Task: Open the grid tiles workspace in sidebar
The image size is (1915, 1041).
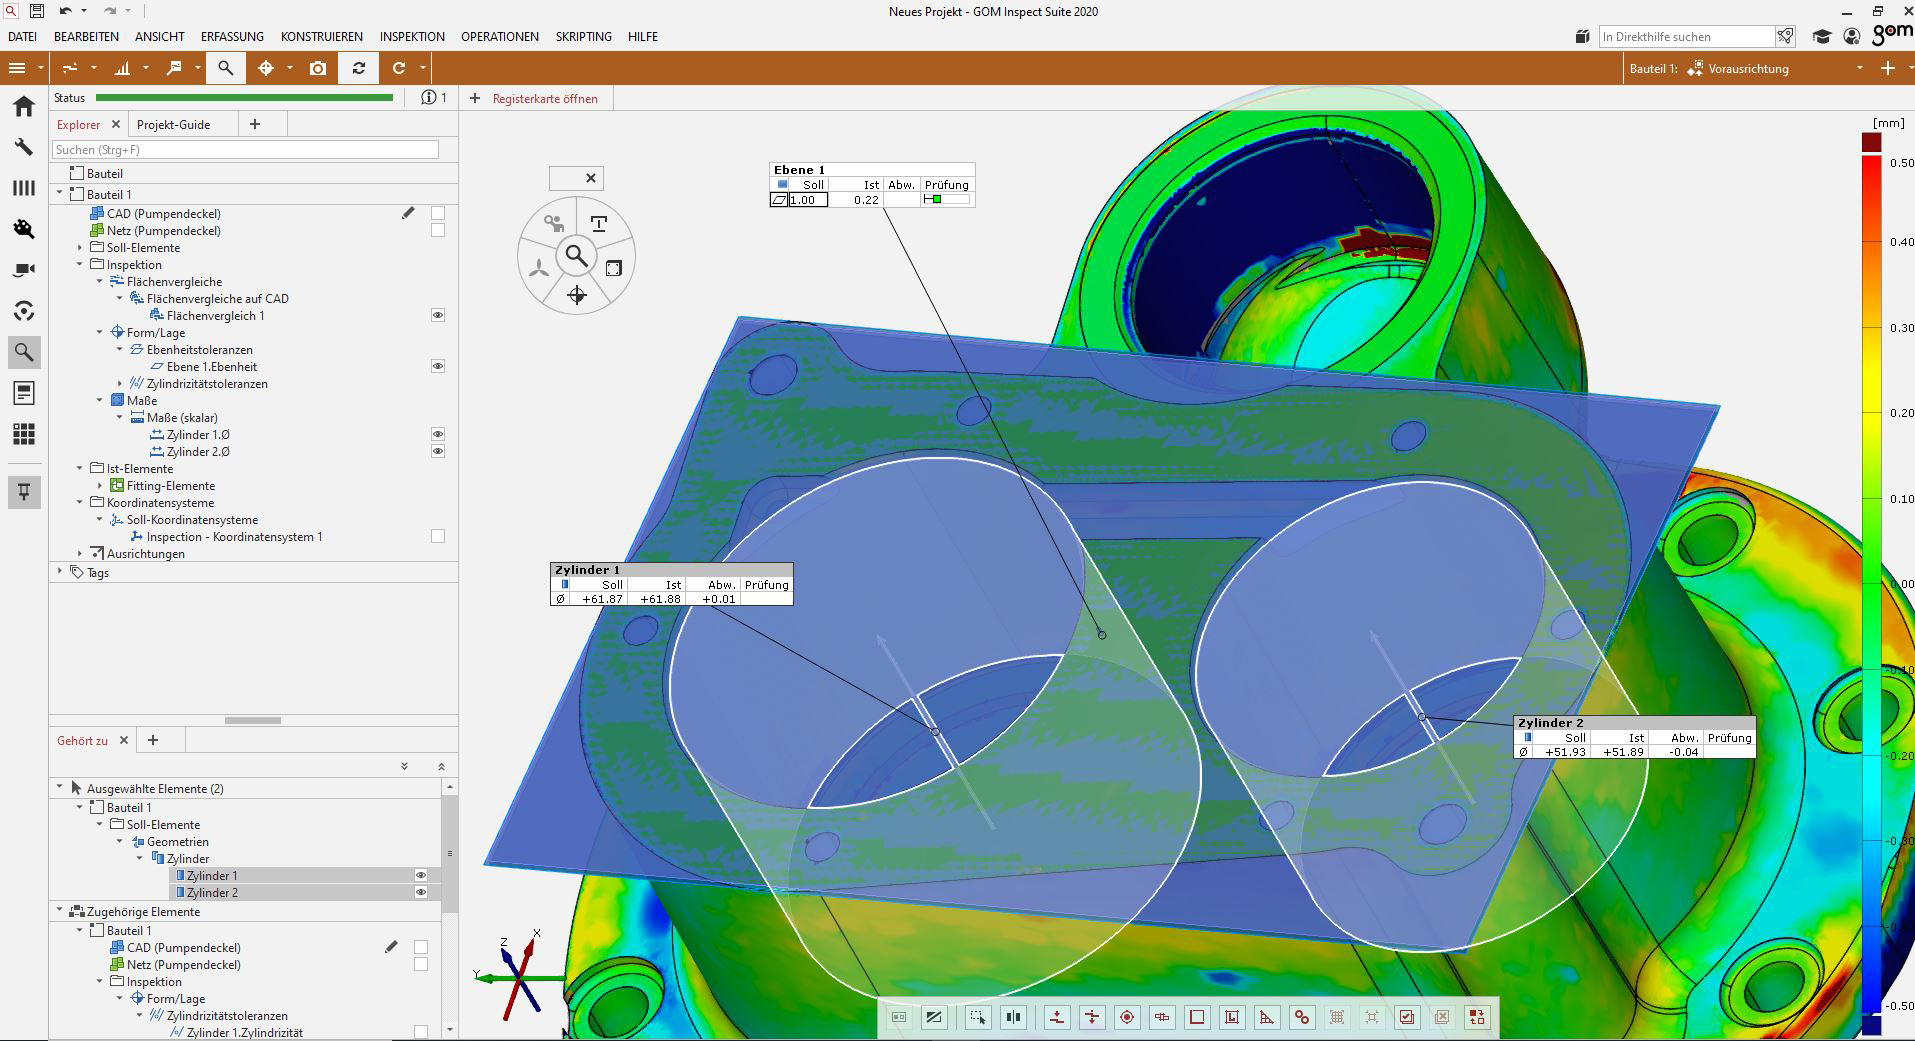Action: pyautogui.click(x=24, y=434)
